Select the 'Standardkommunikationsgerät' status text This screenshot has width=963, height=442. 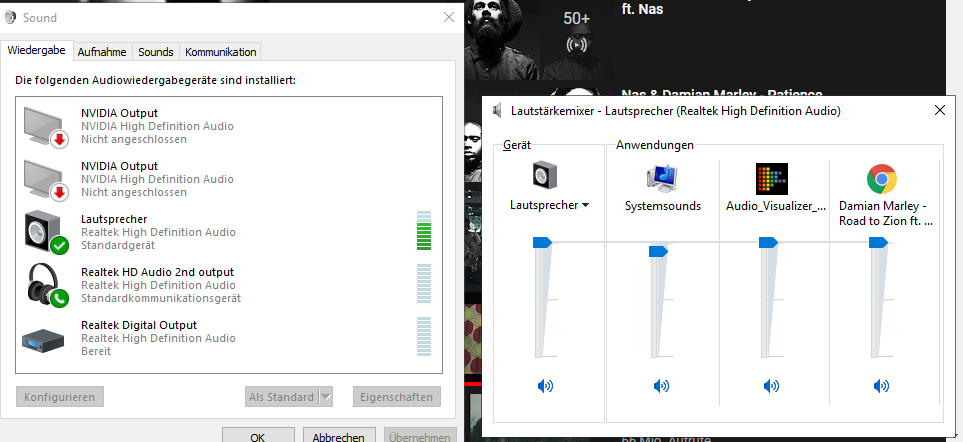pos(161,298)
